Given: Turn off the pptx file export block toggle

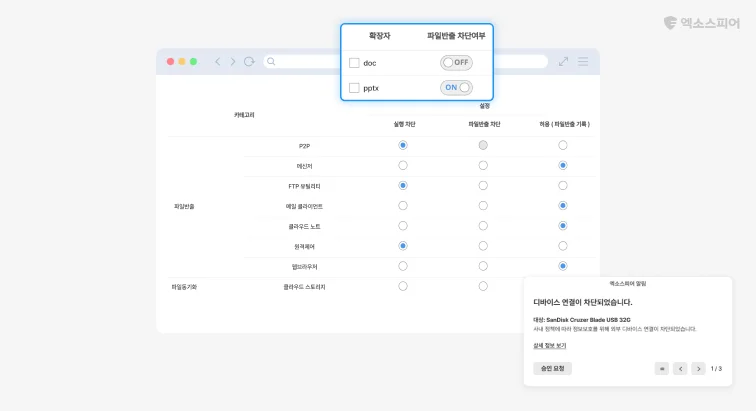Looking at the screenshot, I should pos(456,87).
